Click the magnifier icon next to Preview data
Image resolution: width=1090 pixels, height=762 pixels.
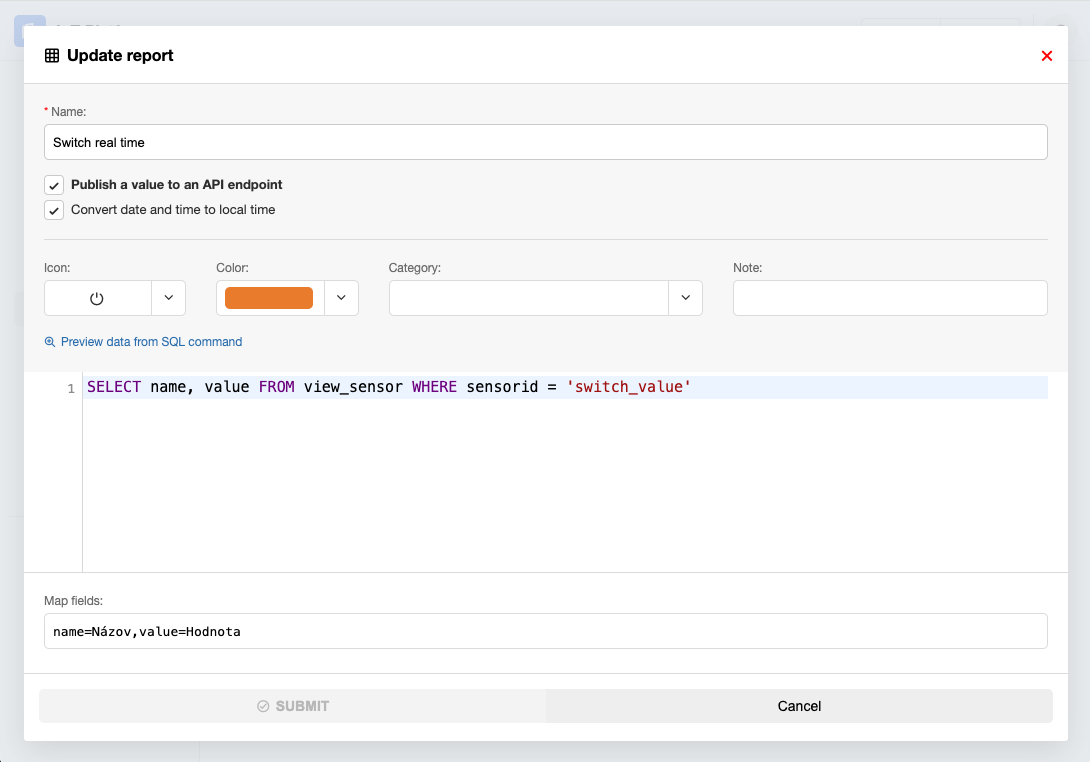(x=50, y=342)
